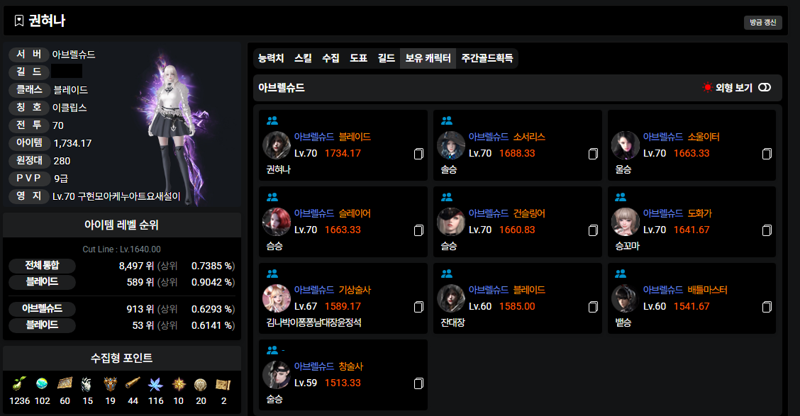Click the bookmark icon beside 권혀나
Image resolution: width=800 pixels, height=416 pixels.
click(x=19, y=21)
